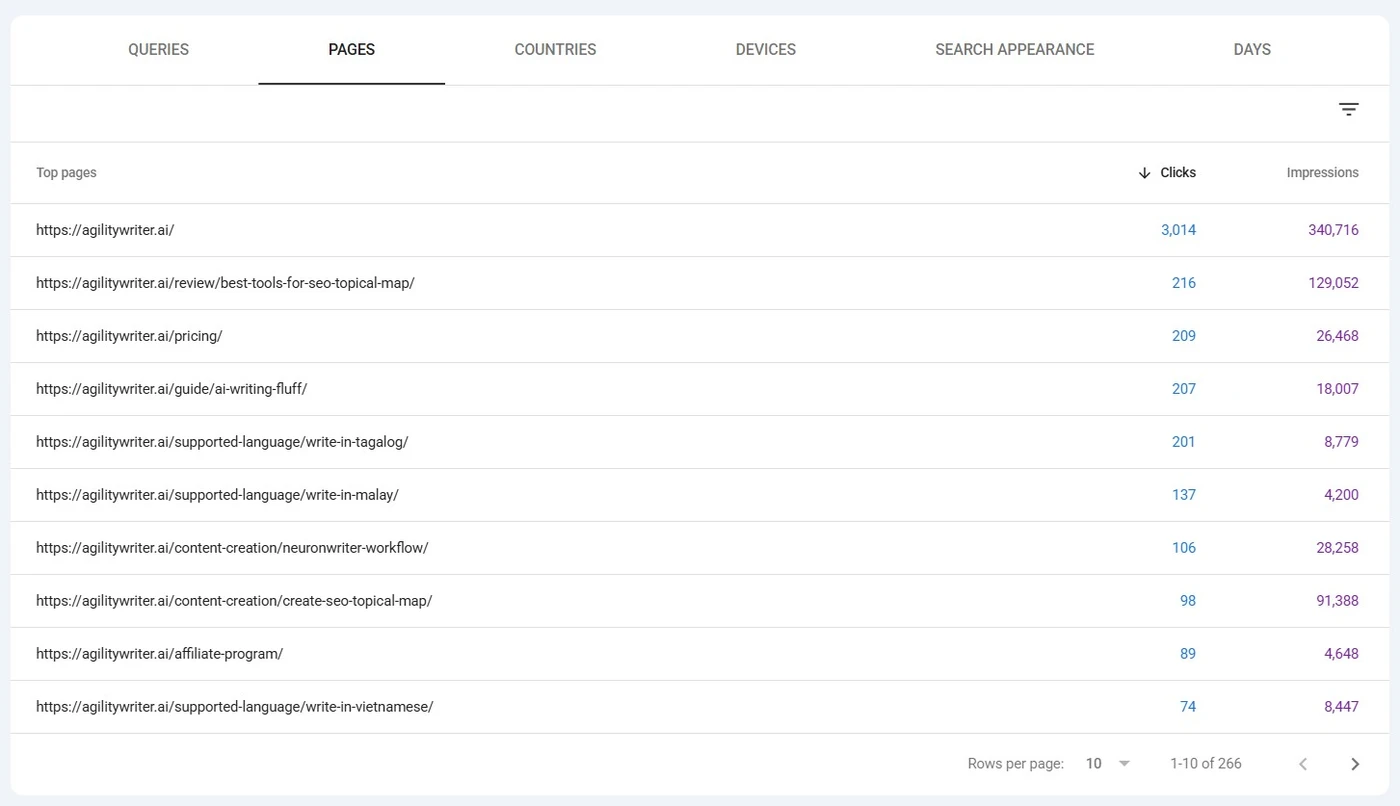Select the write-in-tagalog page row
This screenshot has height=806, width=1400.
tap(700, 442)
